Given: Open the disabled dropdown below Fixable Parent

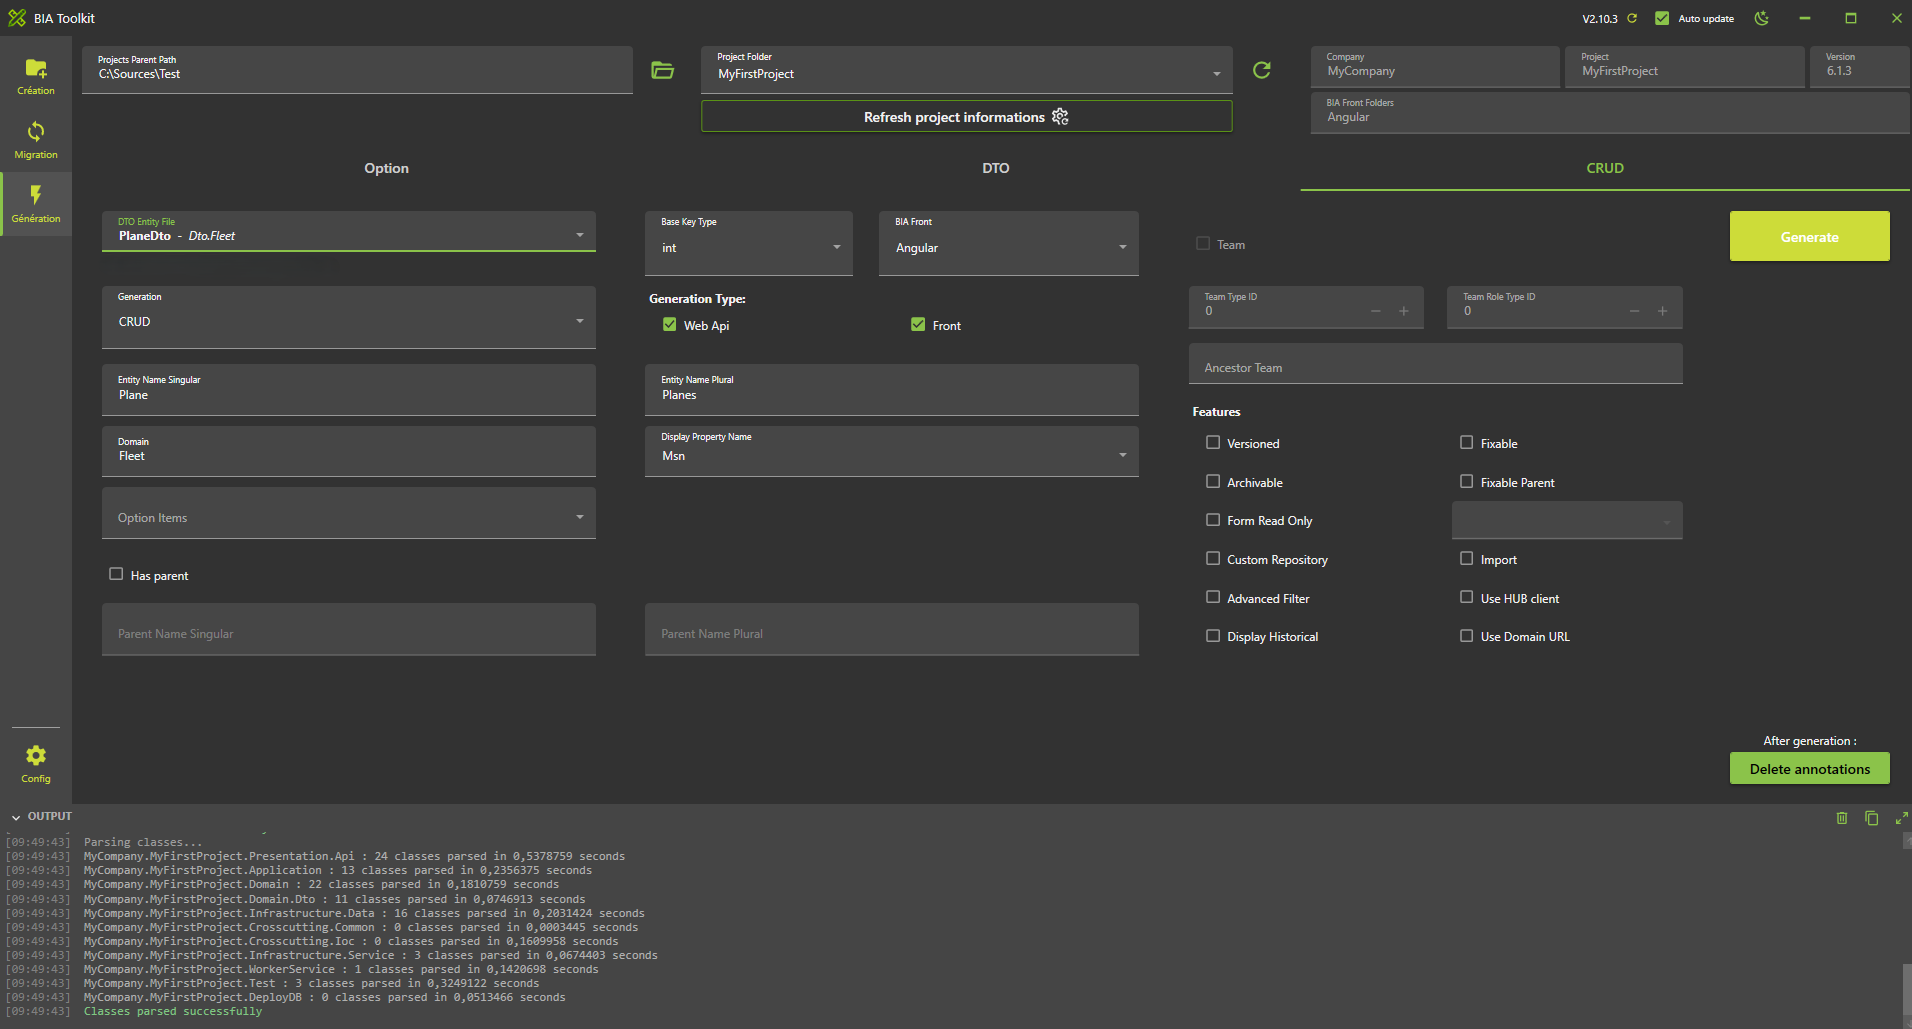Looking at the screenshot, I should 1567,520.
